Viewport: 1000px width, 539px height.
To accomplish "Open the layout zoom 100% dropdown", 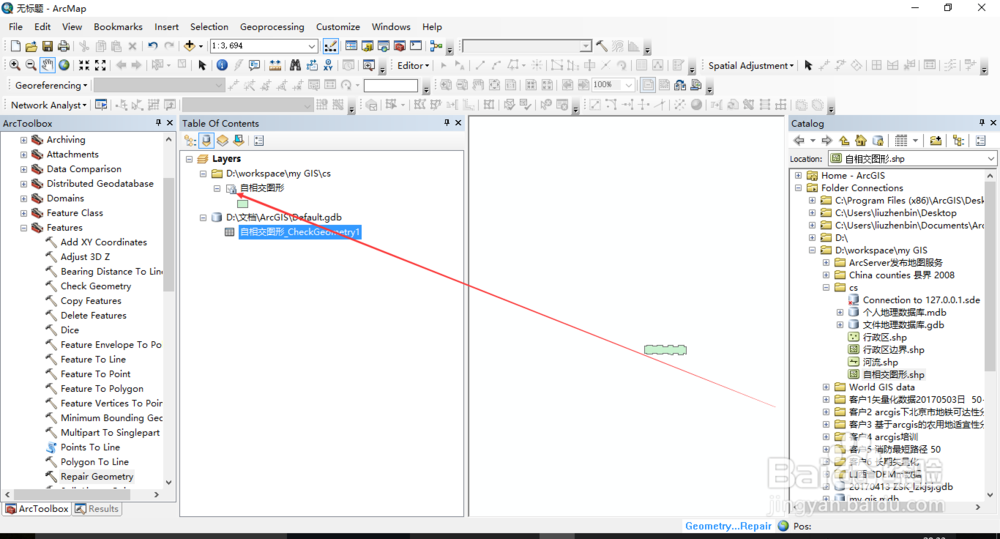I will (629, 85).
